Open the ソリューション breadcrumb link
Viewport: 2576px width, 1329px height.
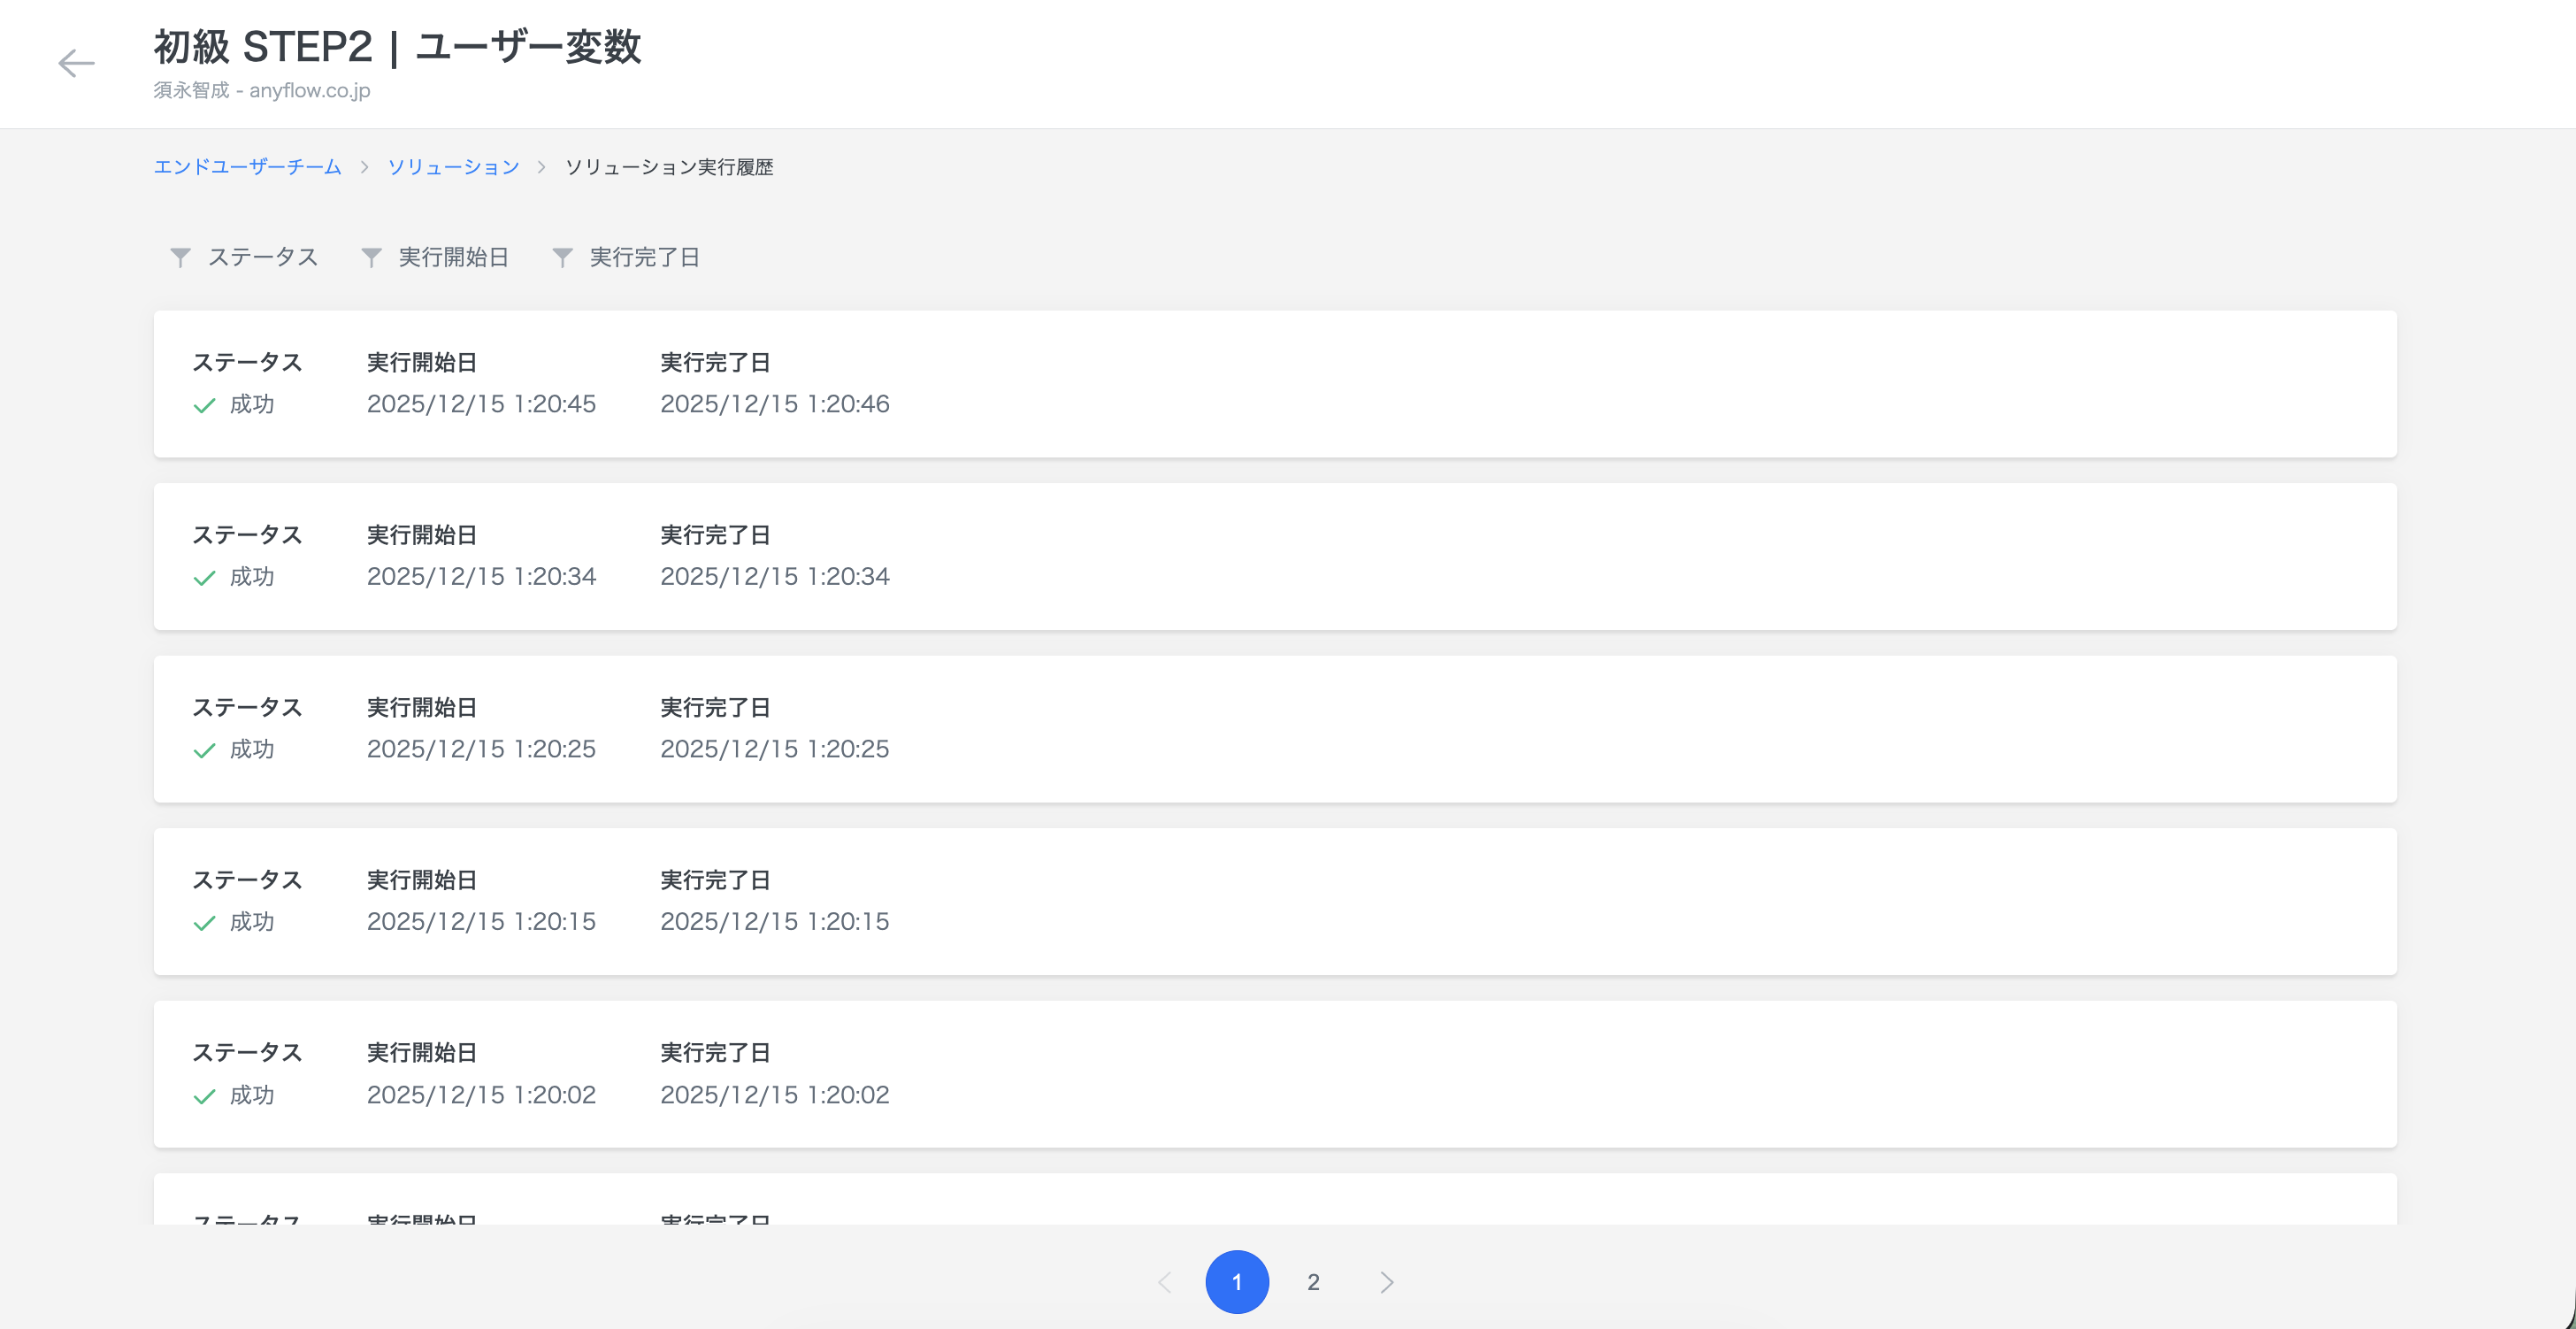coord(453,167)
